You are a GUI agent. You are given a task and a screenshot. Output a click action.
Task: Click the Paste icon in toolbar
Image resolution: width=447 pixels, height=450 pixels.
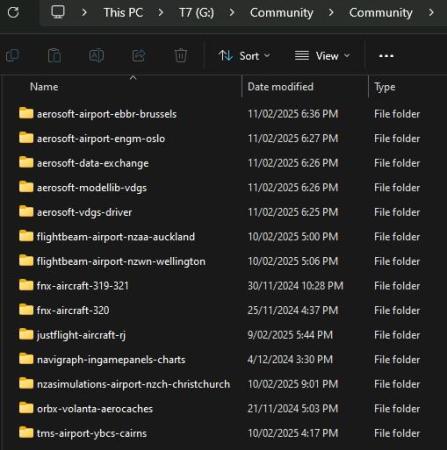[x=54, y=56]
